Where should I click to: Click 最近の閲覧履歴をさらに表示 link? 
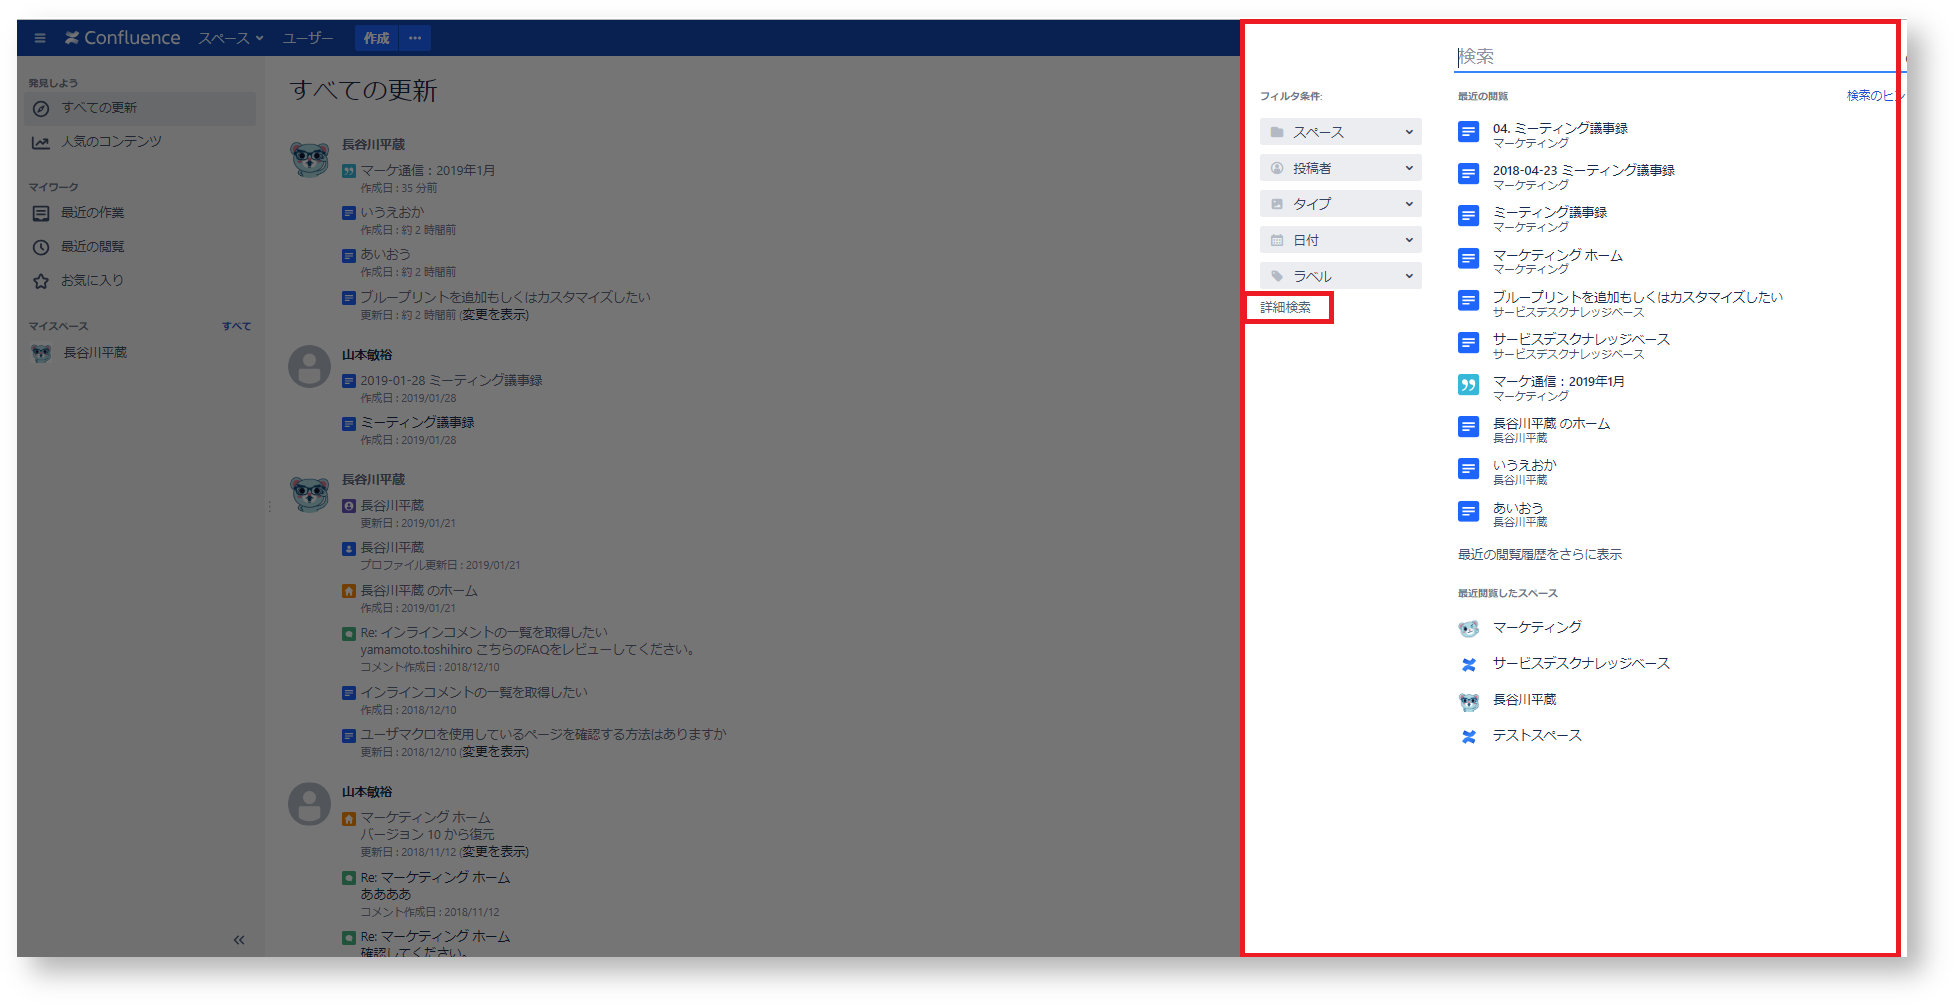tap(1539, 555)
